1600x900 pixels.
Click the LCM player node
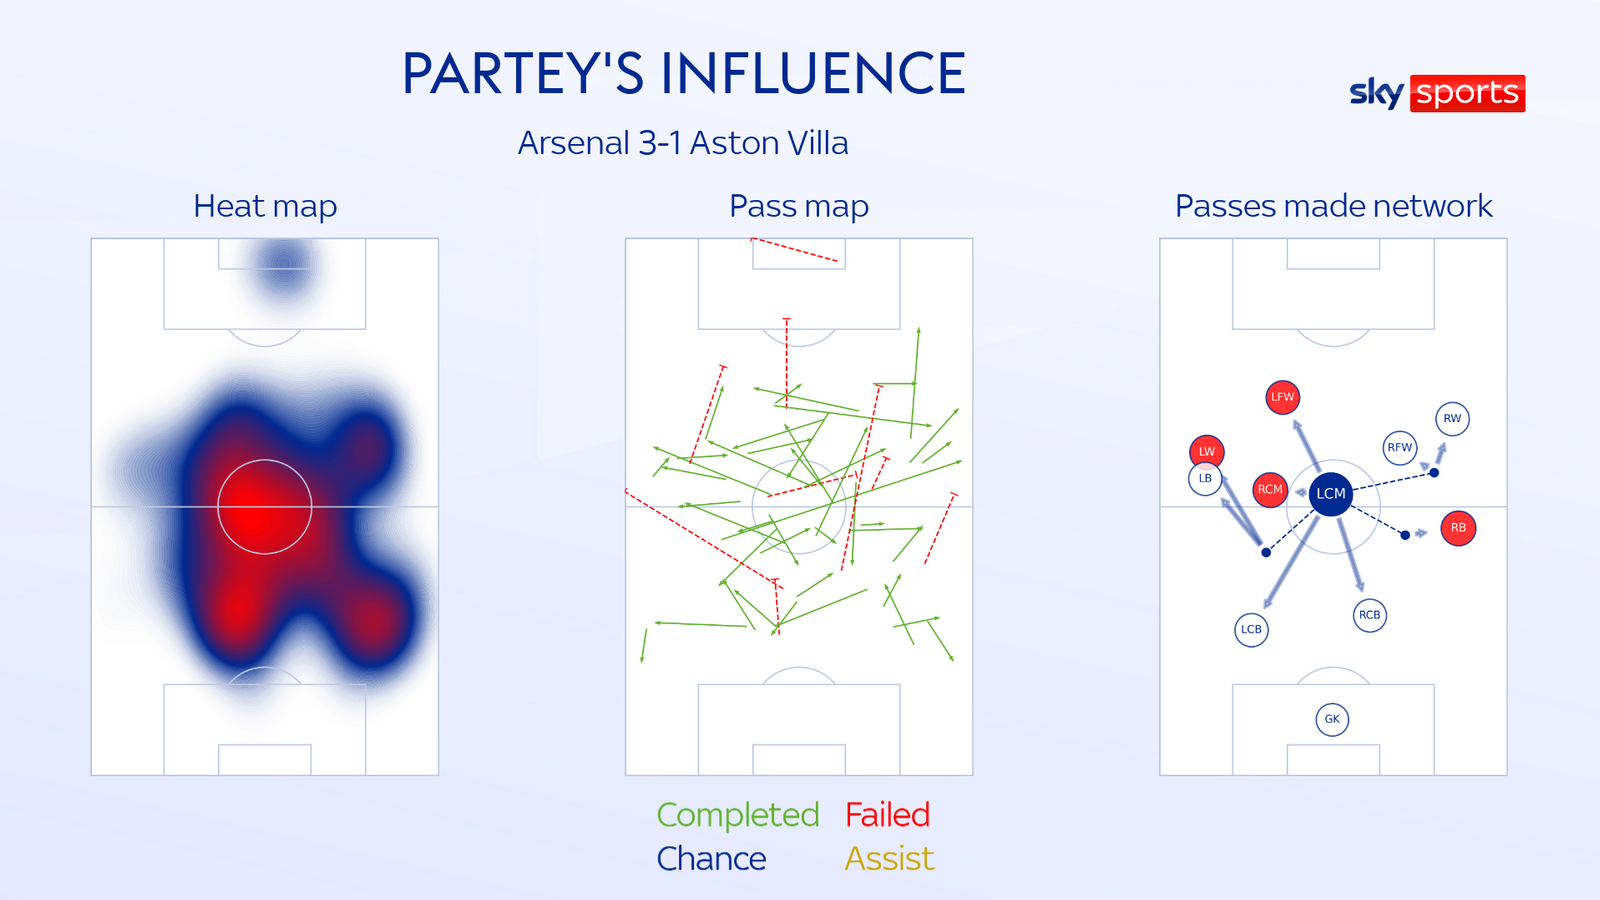pos(1331,494)
